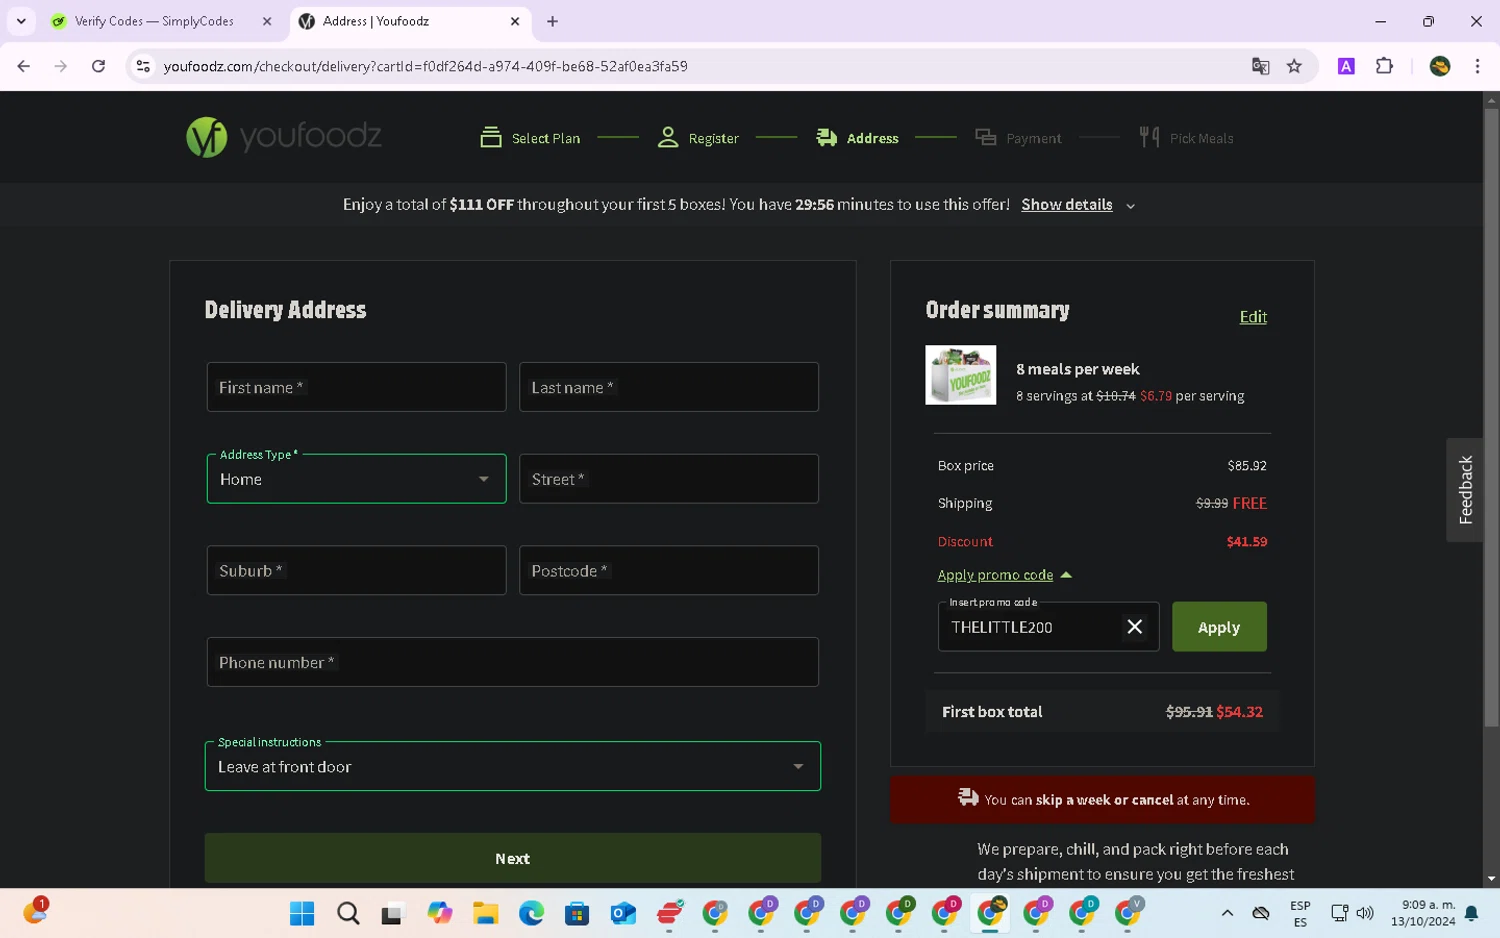This screenshot has height=938, width=1500.
Task: Launch Copilot from the taskbar
Action: pos(440,913)
